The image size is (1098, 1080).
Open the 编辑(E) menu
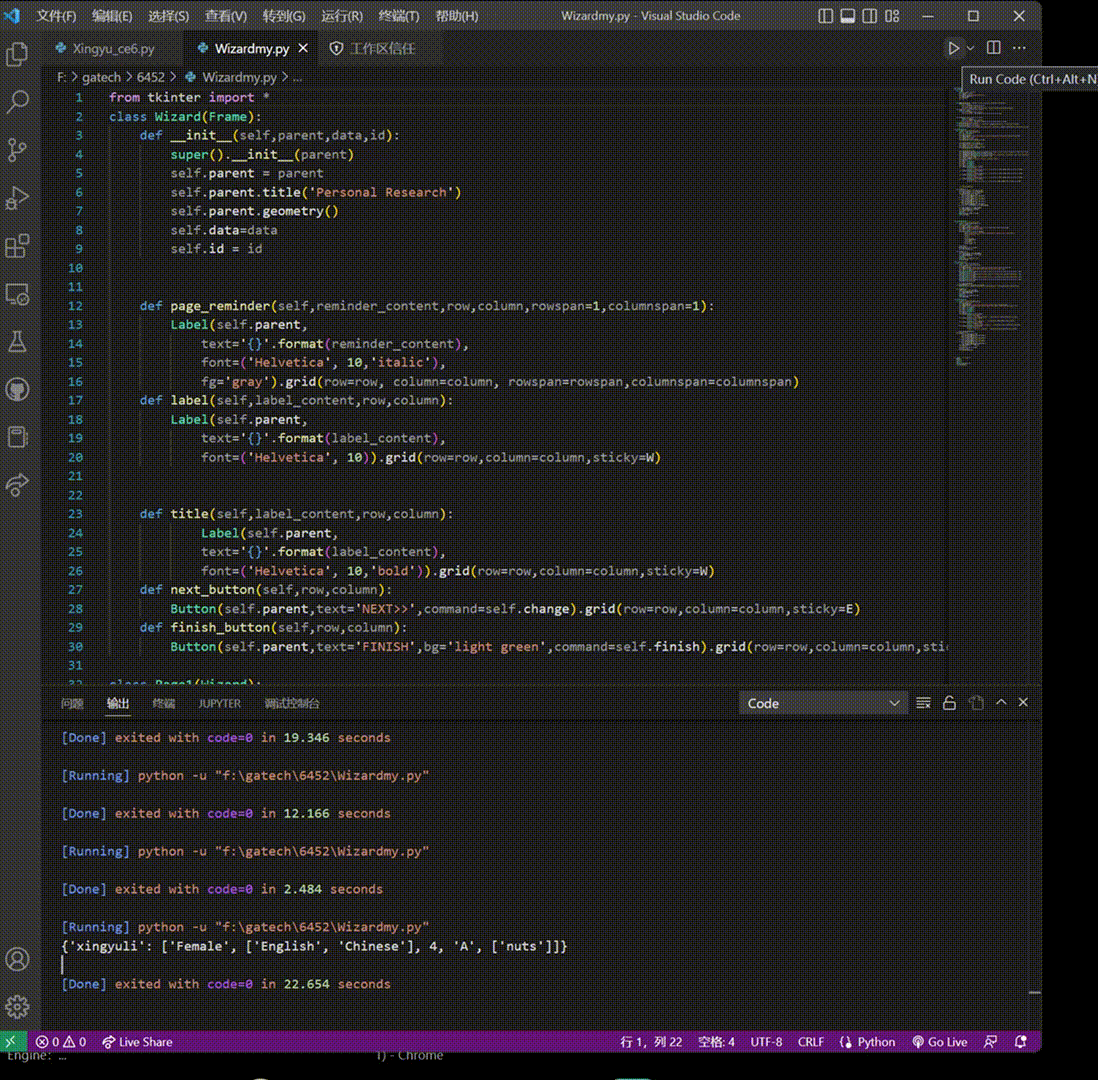click(112, 16)
